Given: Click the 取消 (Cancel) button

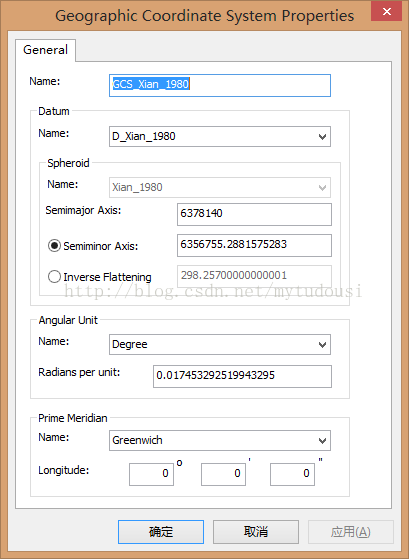Looking at the screenshot, I should coord(256,532).
